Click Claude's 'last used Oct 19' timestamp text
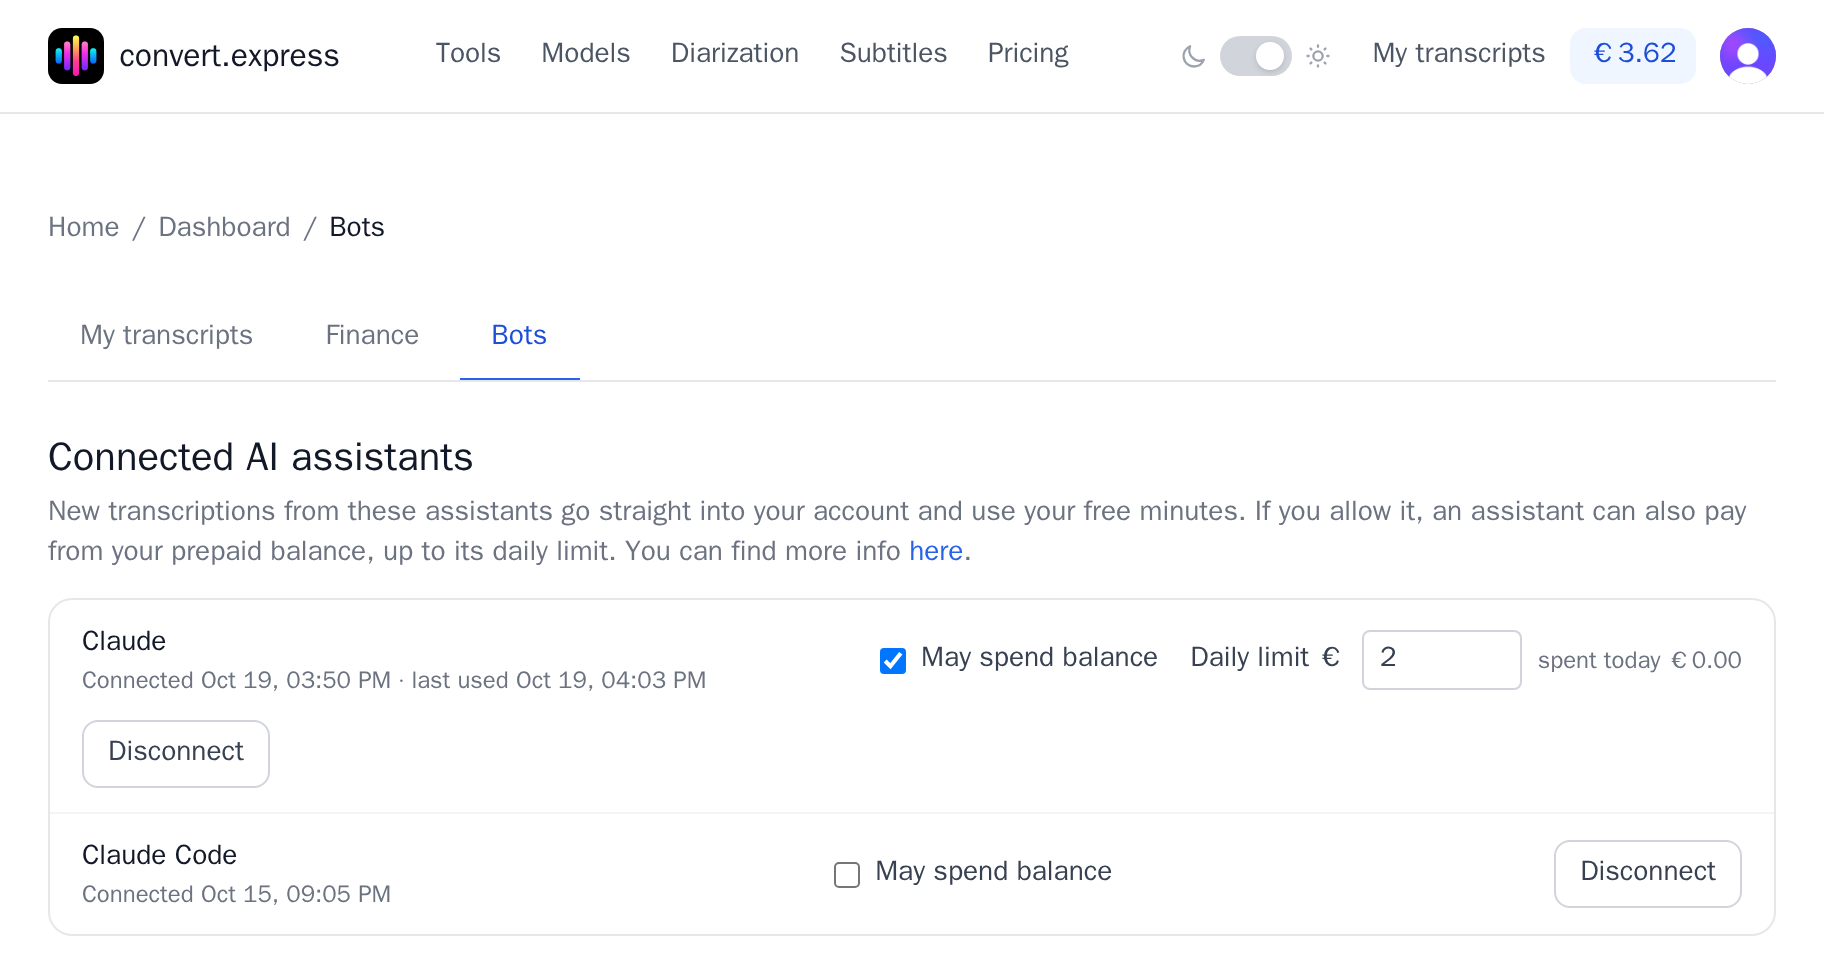1824x972 pixels. [x=558, y=680]
